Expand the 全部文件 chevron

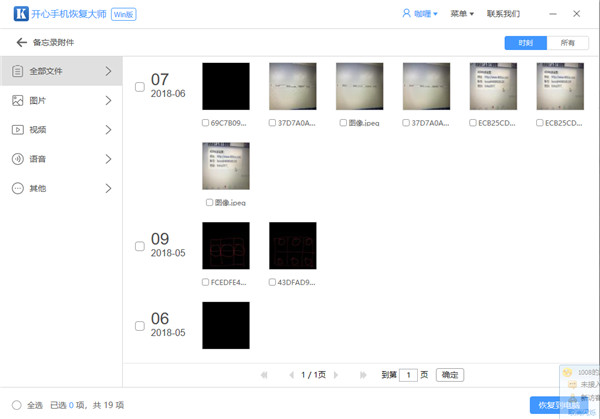tap(108, 71)
